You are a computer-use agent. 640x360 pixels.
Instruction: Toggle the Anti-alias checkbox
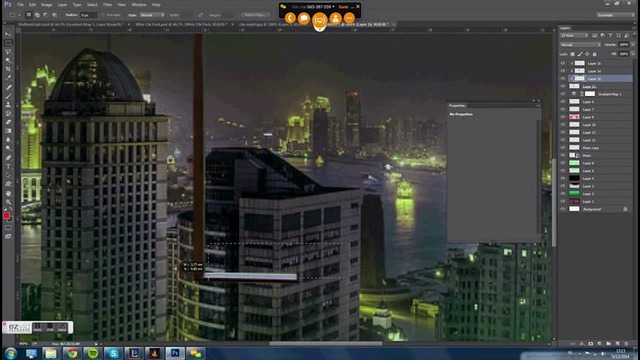103,15
